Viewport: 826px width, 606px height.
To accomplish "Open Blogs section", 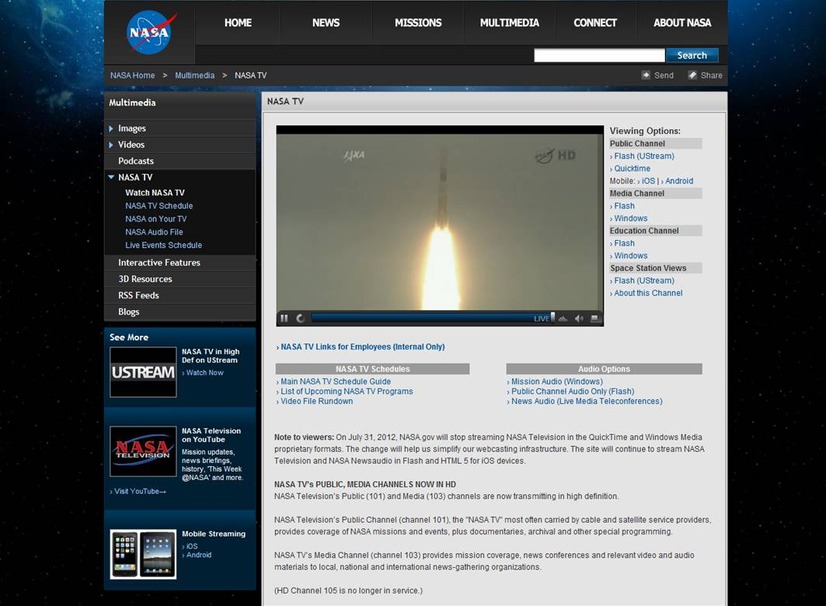I will (129, 311).
